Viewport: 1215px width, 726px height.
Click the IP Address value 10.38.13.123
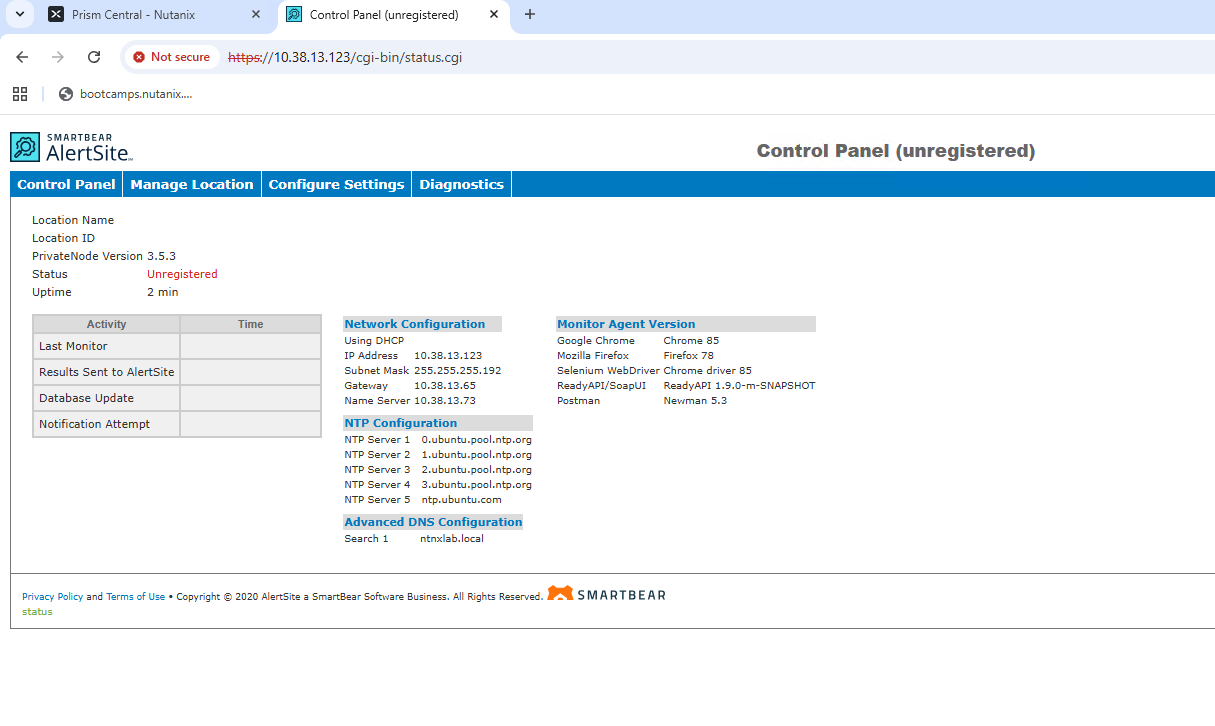pyautogui.click(x=448, y=356)
